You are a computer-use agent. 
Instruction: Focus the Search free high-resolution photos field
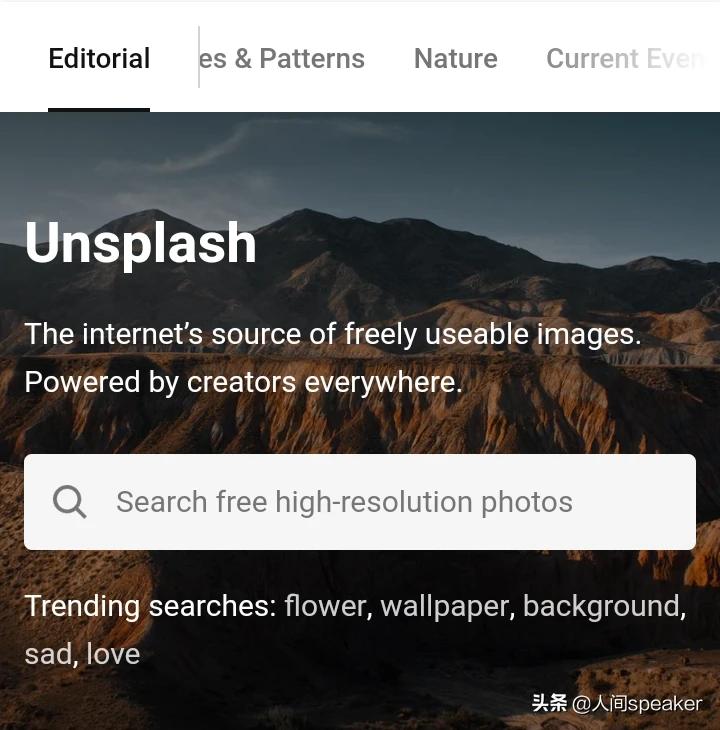coord(360,502)
